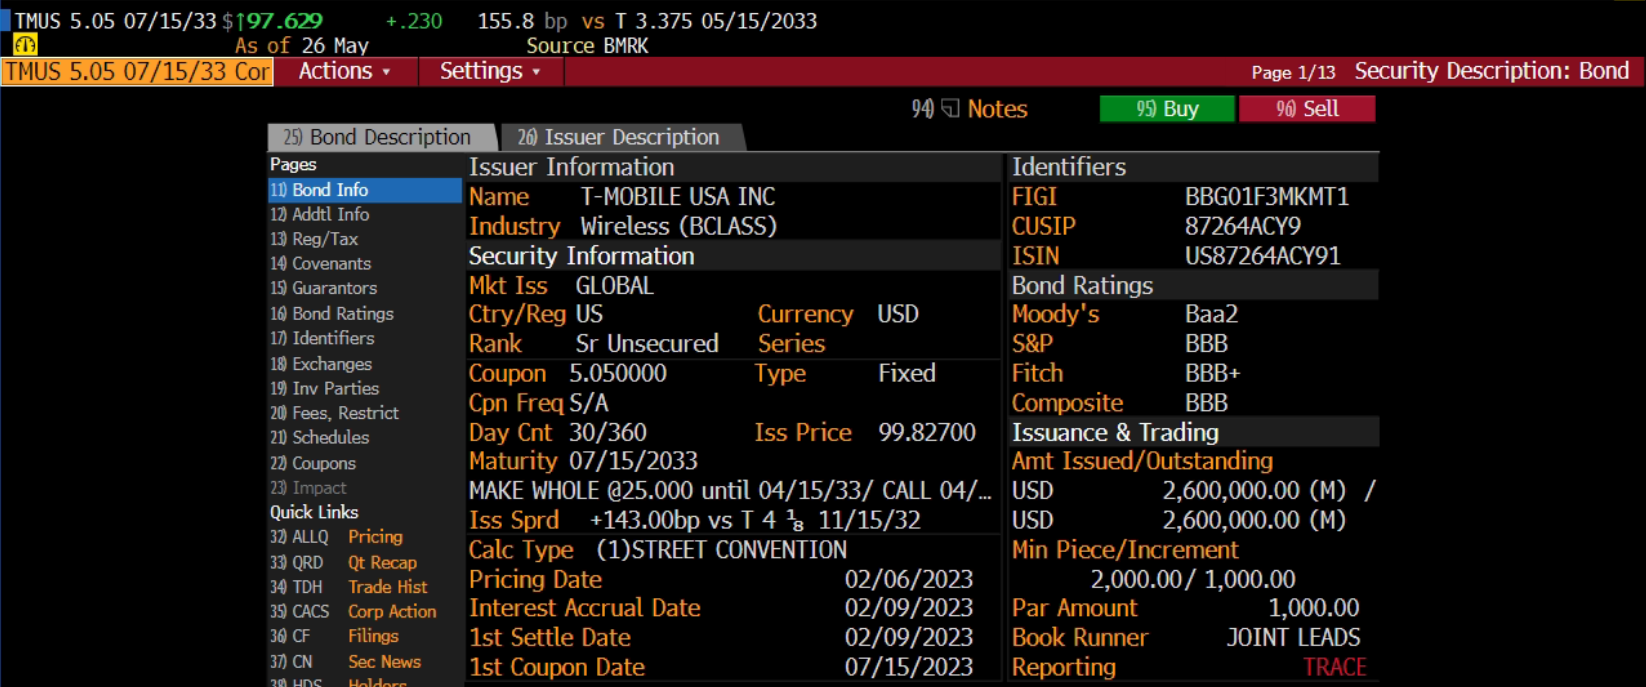This screenshot has width=1646, height=687.
Task: Click the TMUS 5.05 07/15/33 Corp security field
Action: click(137, 72)
